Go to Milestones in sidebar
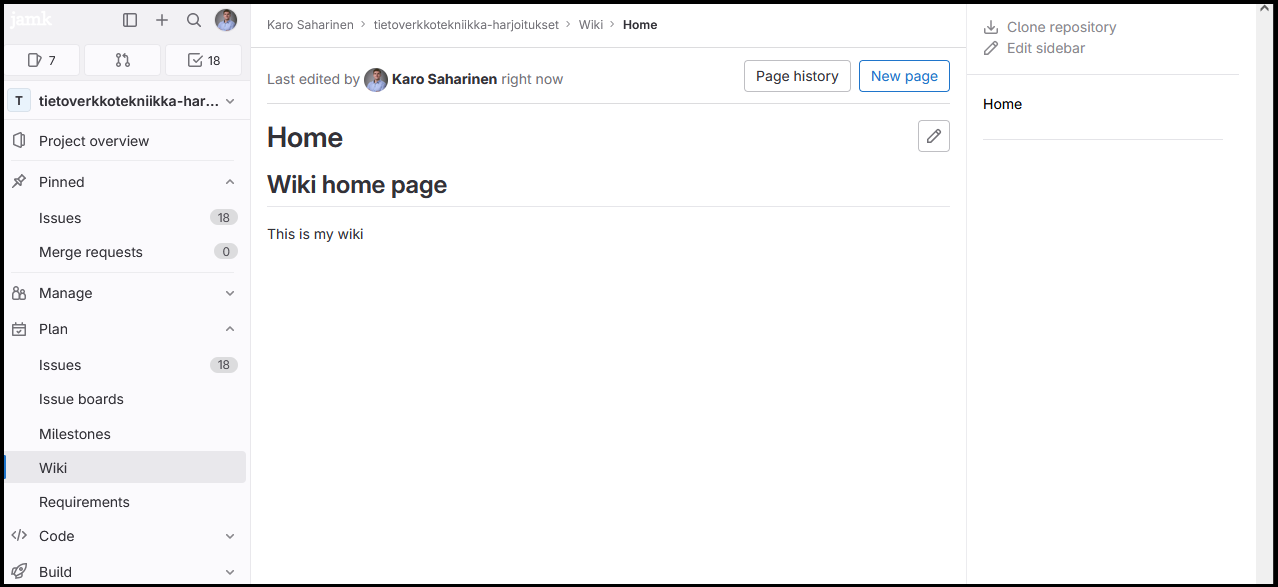The width and height of the screenshot is (1278, 587). click(75, 434)
